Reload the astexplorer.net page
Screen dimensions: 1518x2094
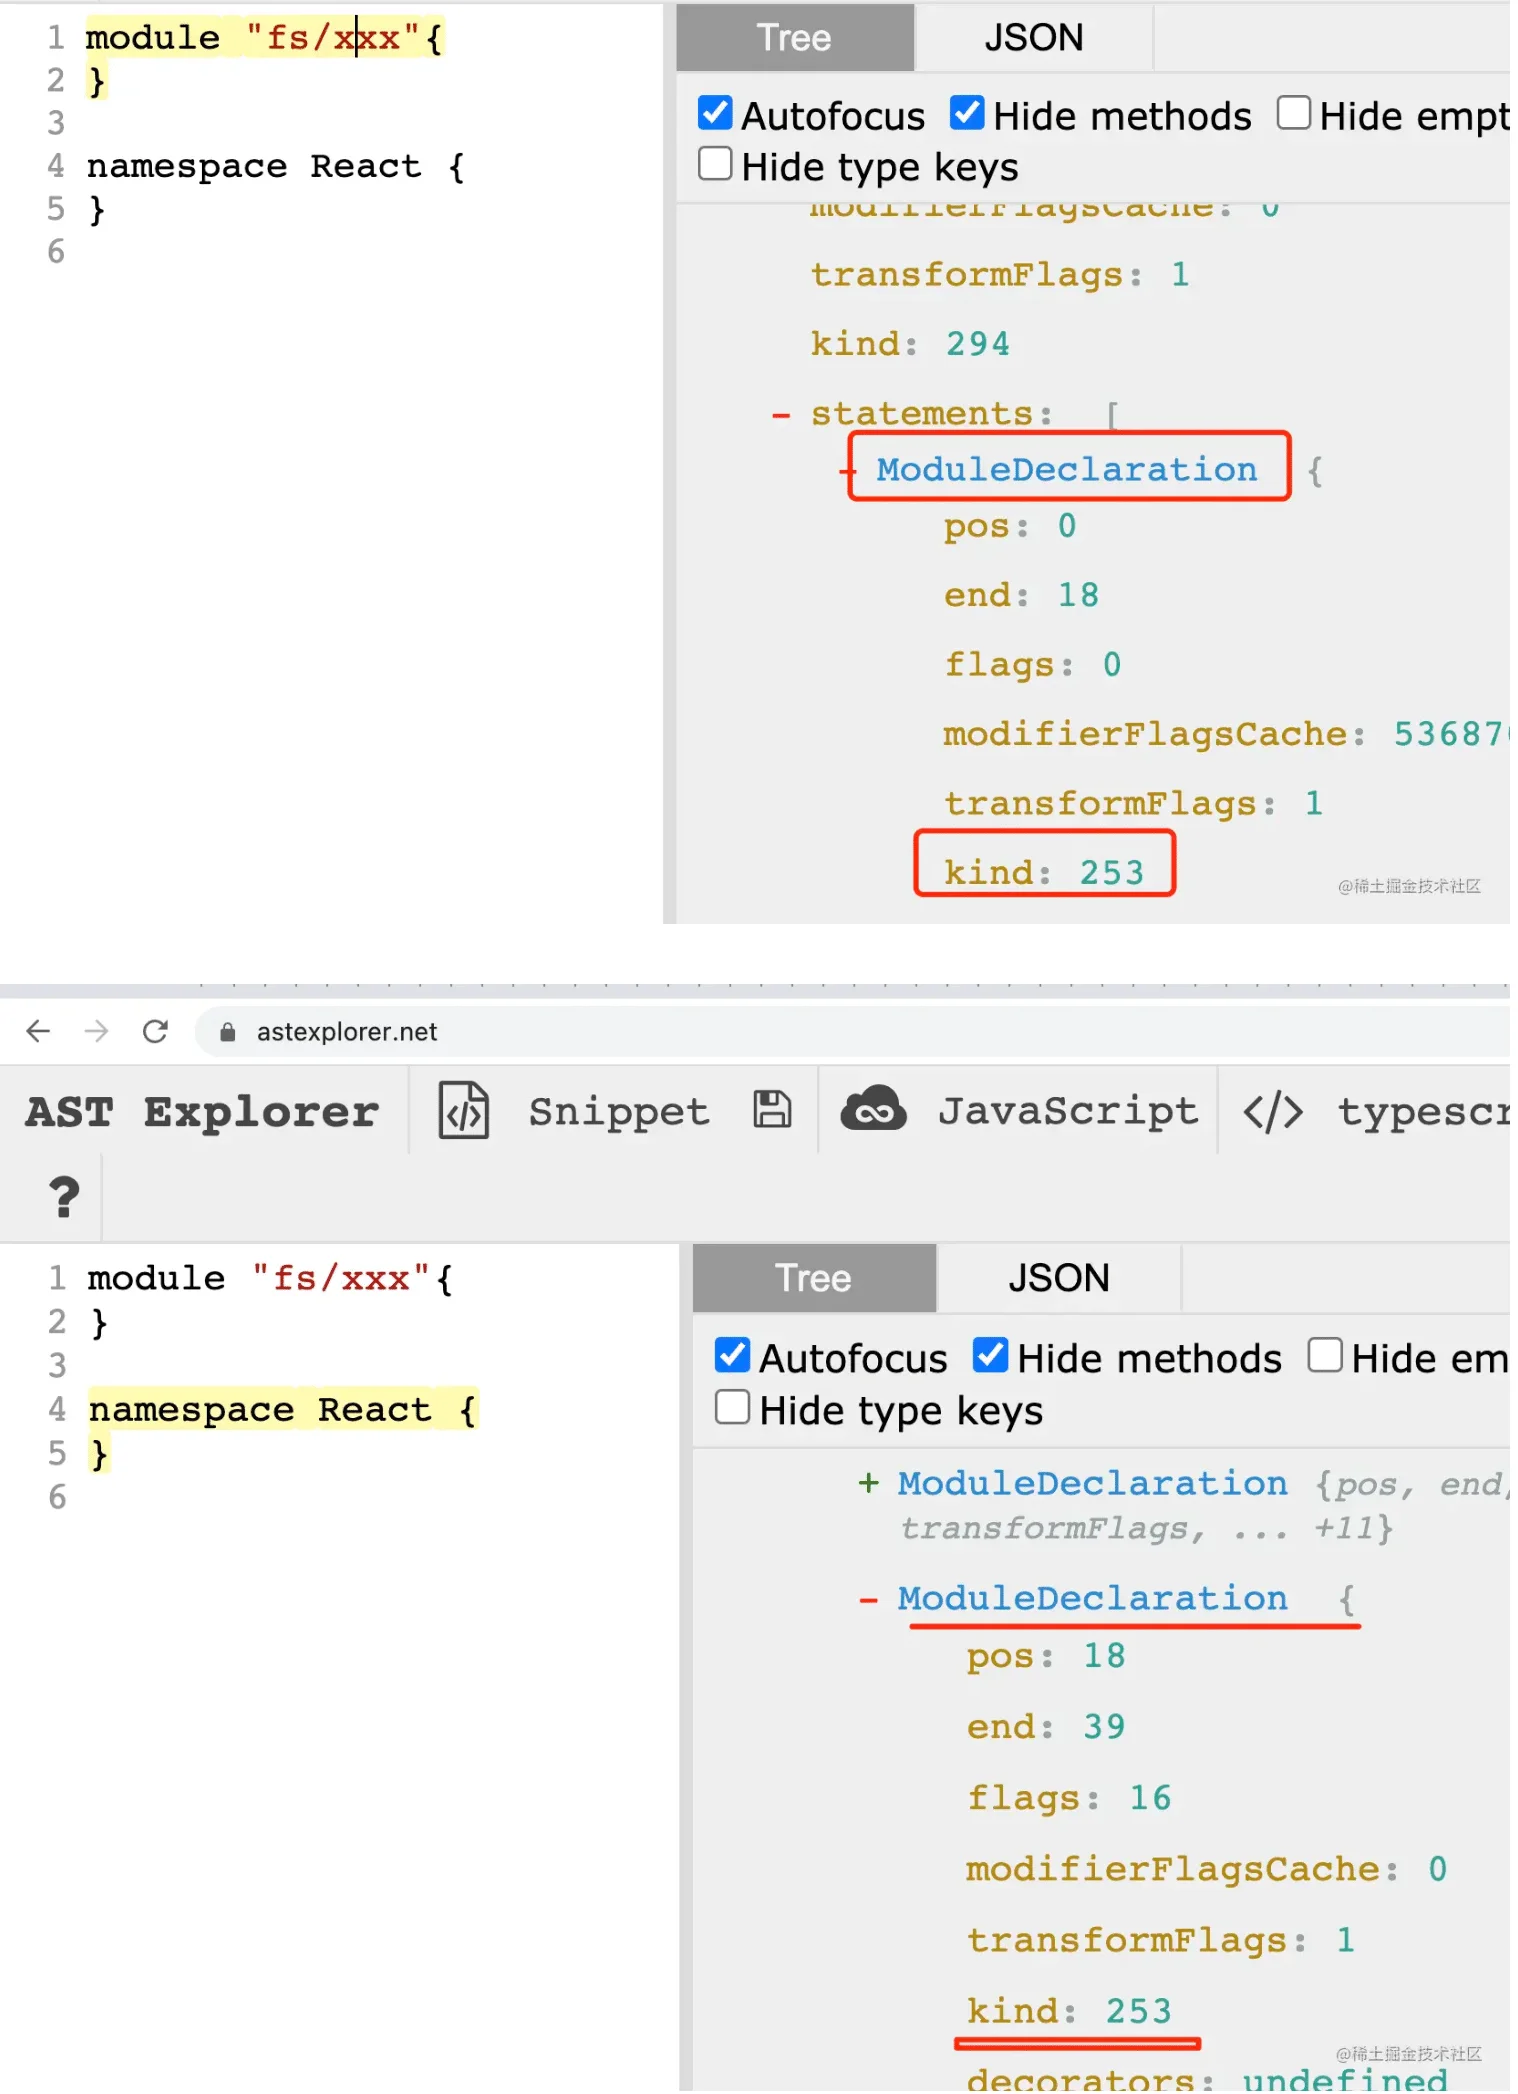155,1031
